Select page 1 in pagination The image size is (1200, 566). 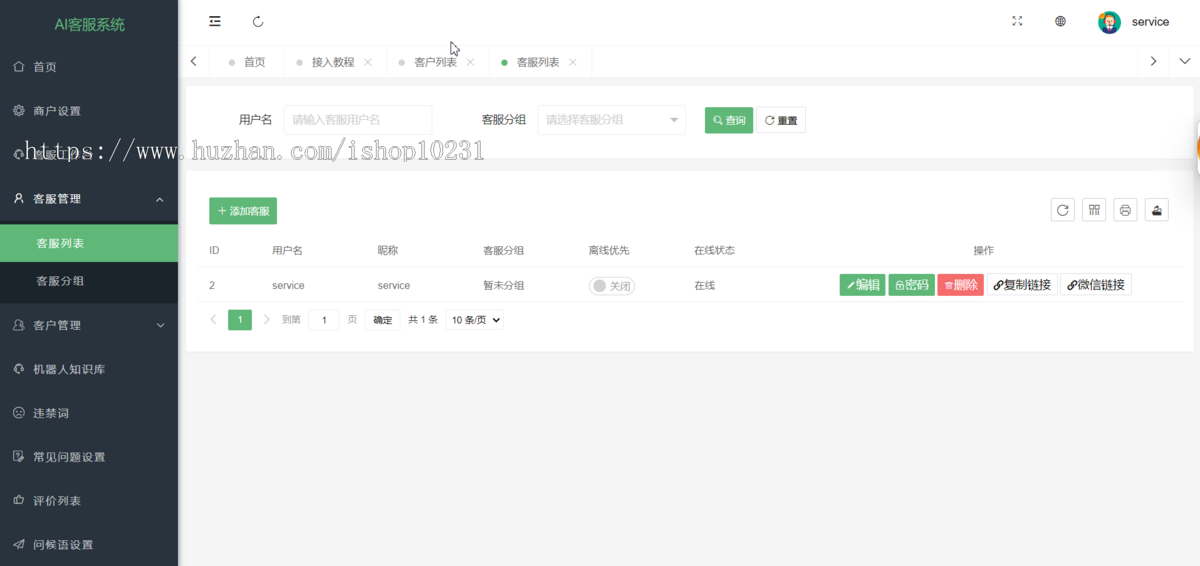tap(240, 320)
